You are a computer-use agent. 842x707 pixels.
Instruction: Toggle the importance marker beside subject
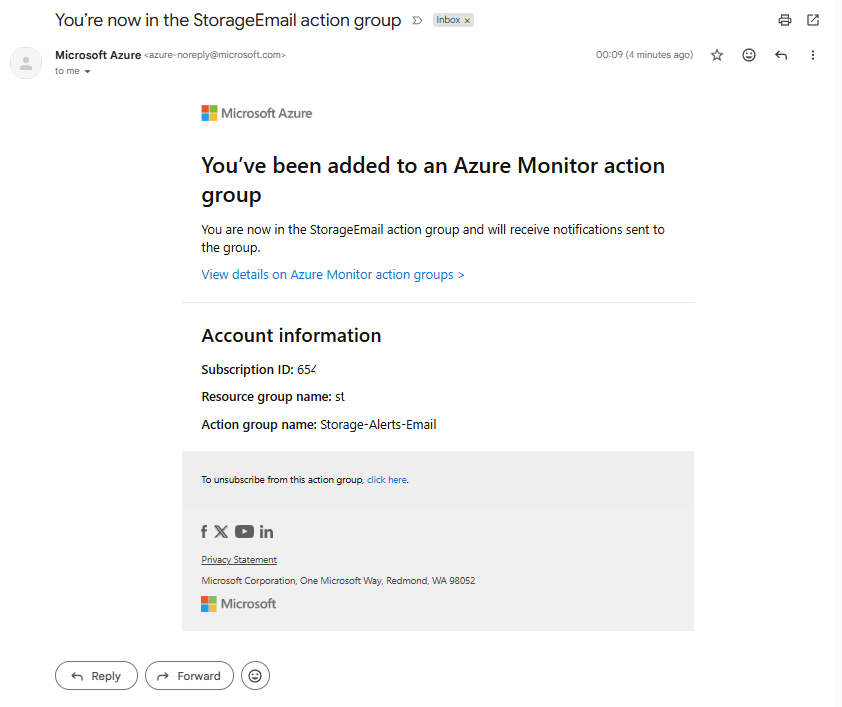(417, 21)
